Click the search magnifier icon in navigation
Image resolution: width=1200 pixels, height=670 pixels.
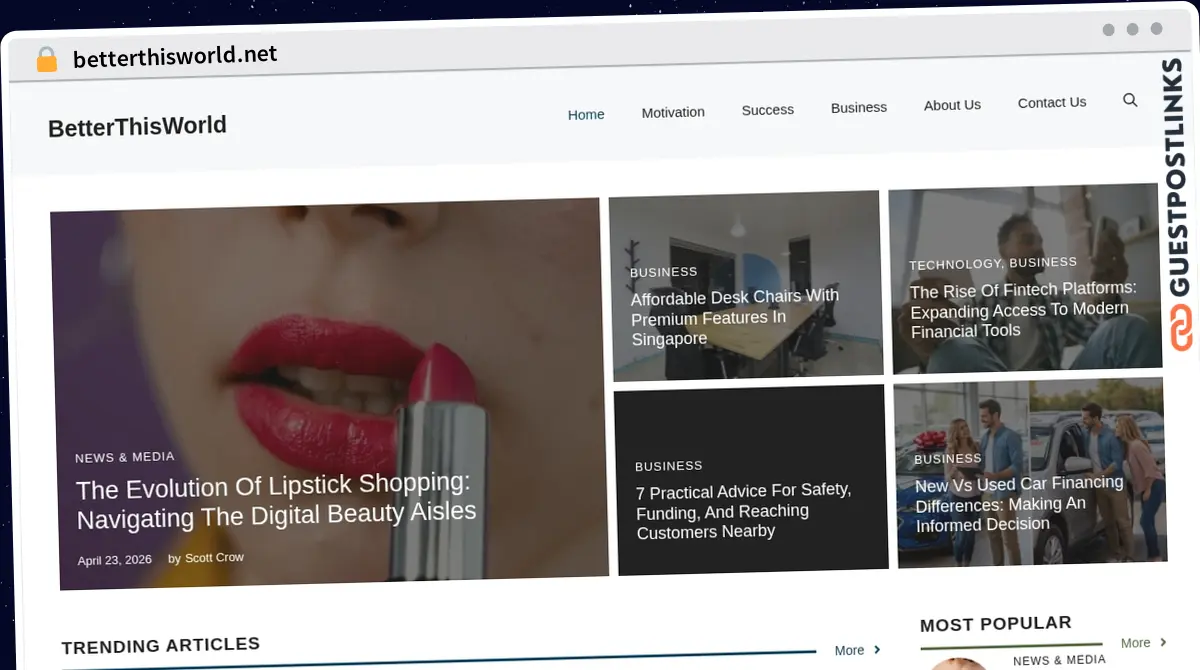[1130, 100]
